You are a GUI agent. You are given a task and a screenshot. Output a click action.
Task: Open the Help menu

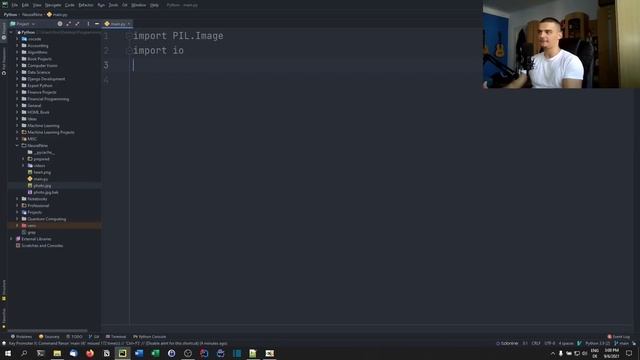click(x=154, y=5)
